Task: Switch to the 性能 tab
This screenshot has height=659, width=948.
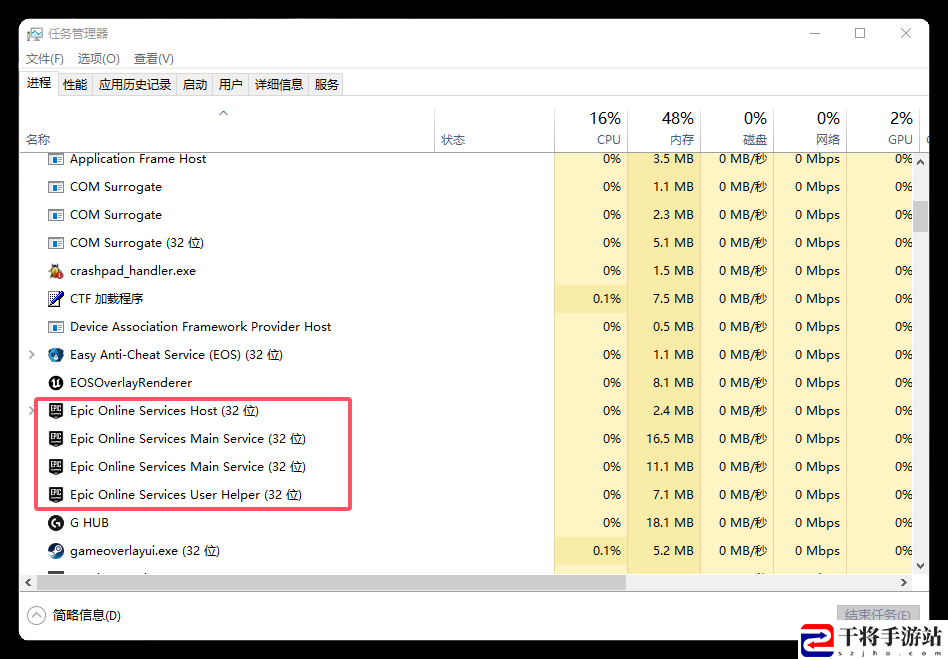Action: [x=75, y=85]
